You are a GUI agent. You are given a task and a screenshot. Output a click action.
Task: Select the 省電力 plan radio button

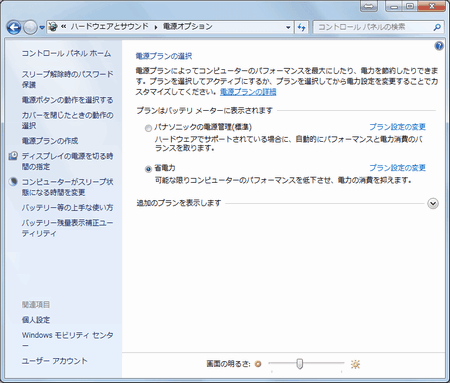coord(148,169)
